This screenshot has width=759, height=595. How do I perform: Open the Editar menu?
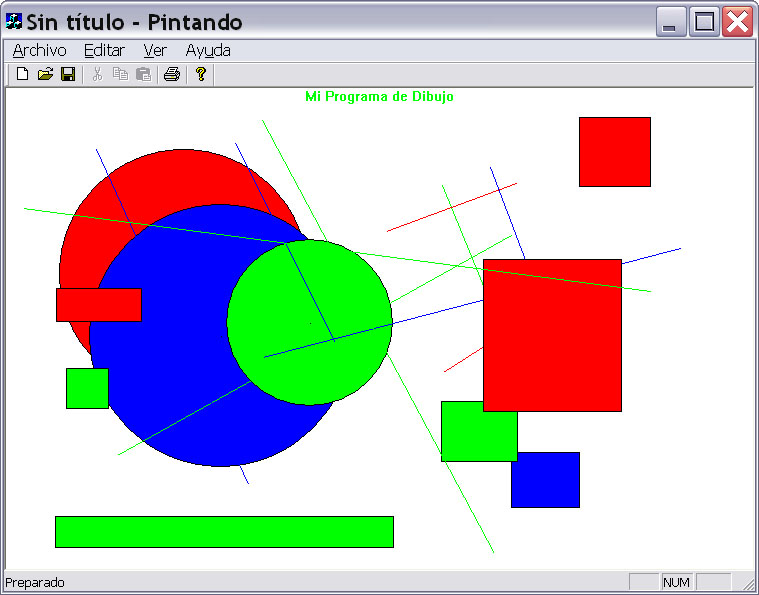105,50
